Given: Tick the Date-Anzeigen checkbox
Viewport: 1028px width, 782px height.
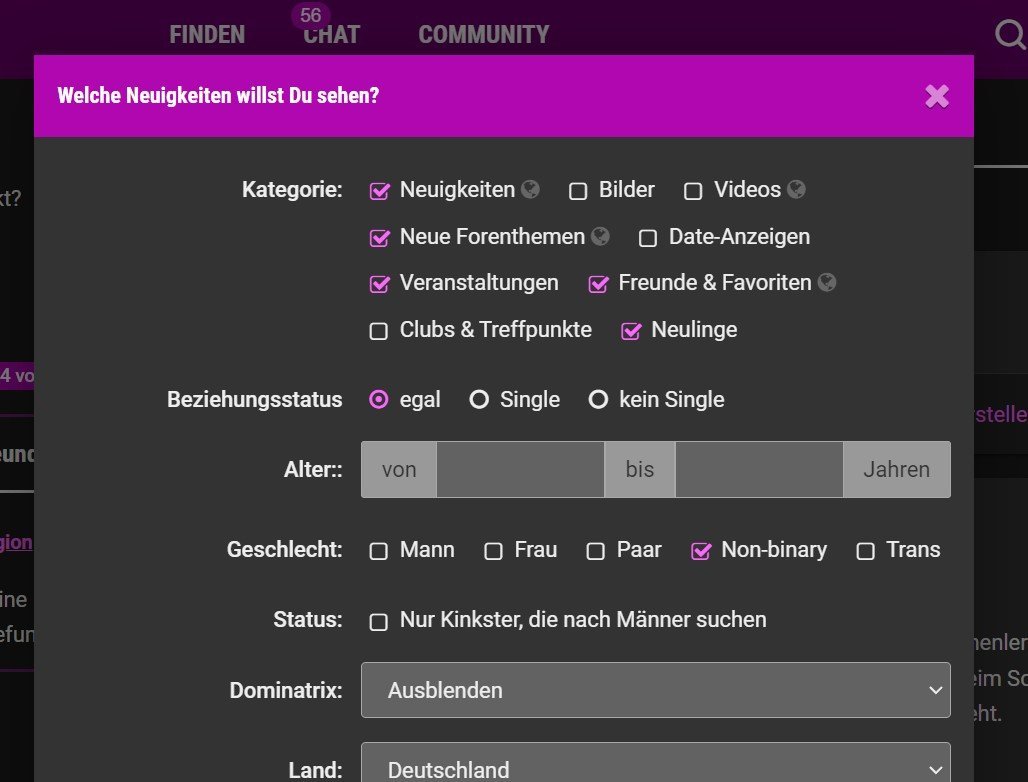Looking at the screenshot, I should click(x=648, y=238).
